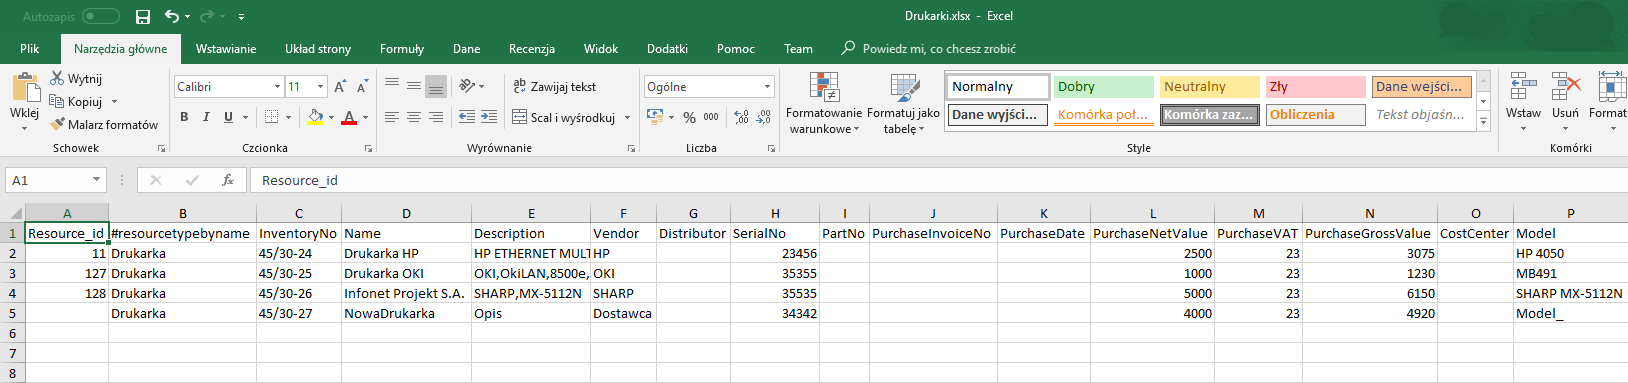
Task: Toggle the Autozapis switch
Action: pos(100,16)
